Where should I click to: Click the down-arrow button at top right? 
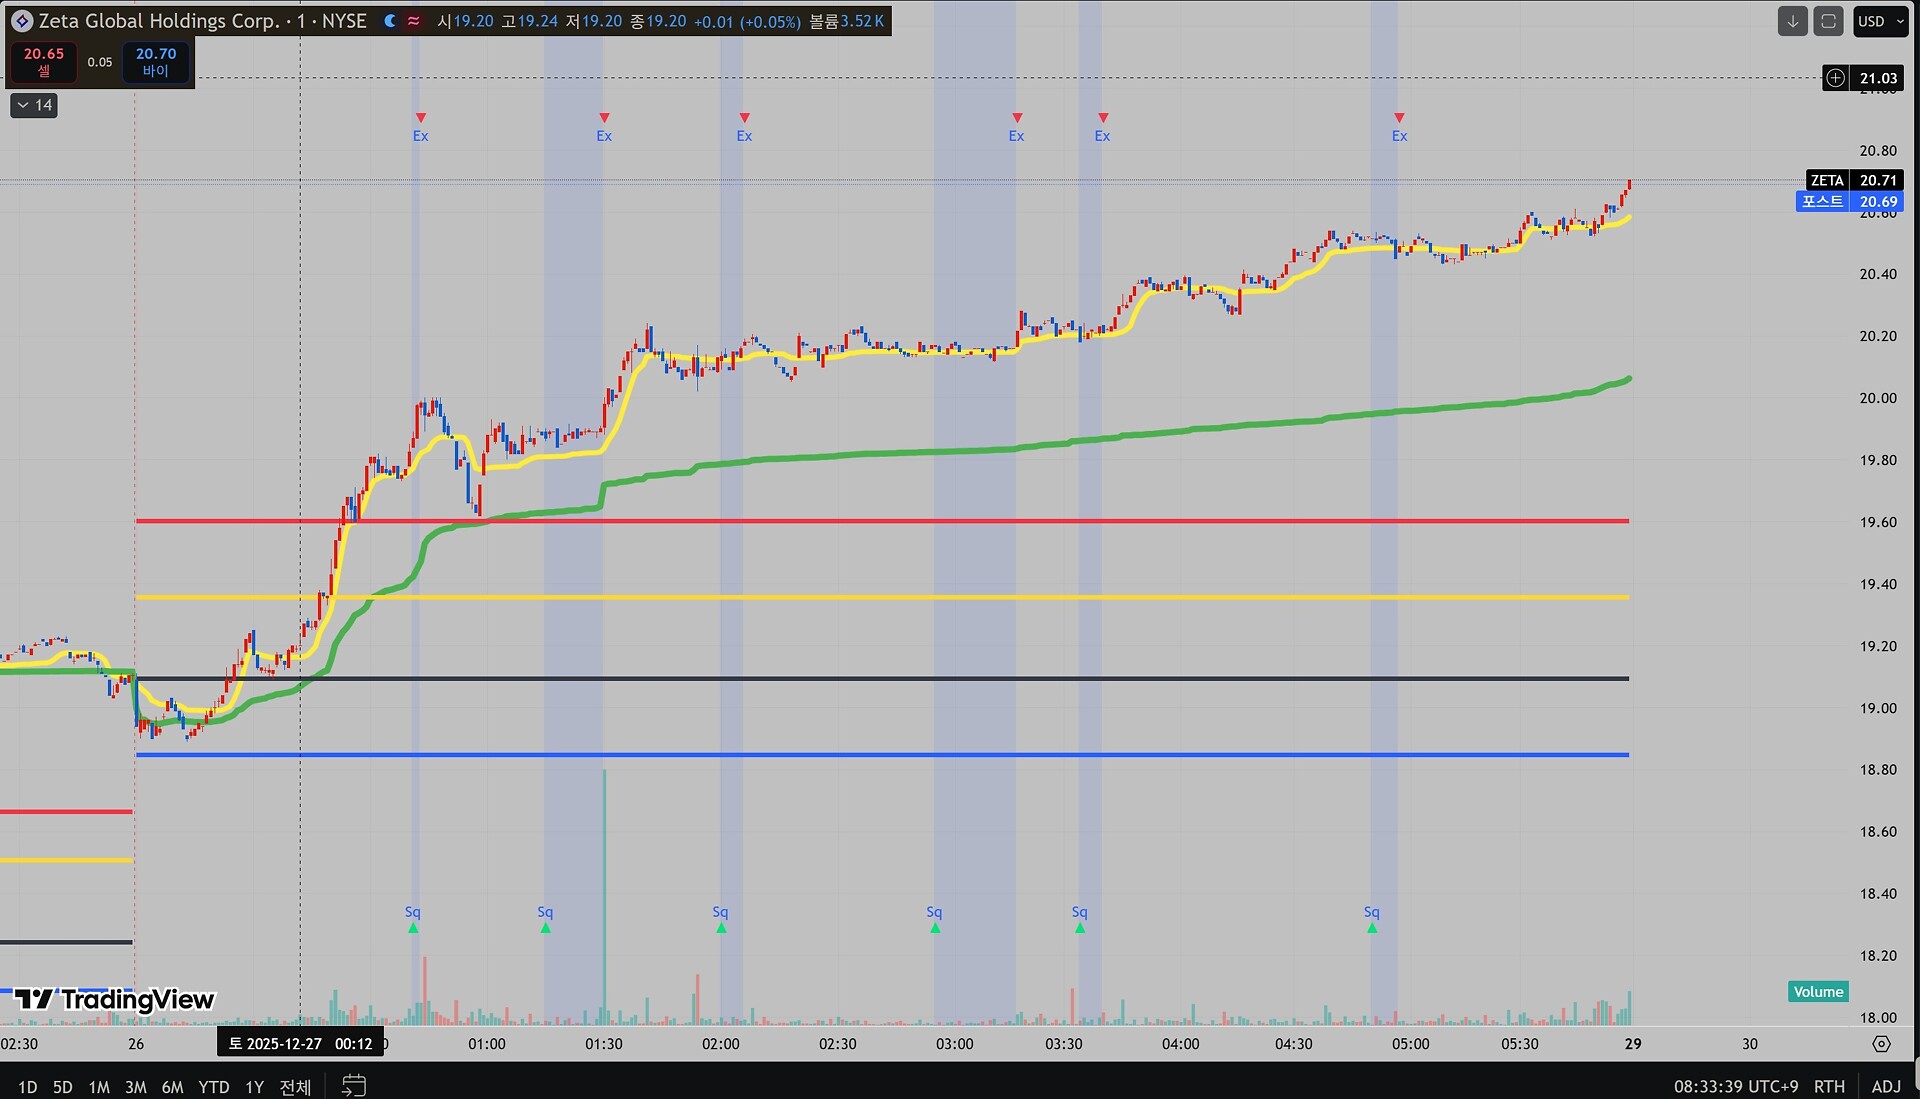click(1792, 21)
